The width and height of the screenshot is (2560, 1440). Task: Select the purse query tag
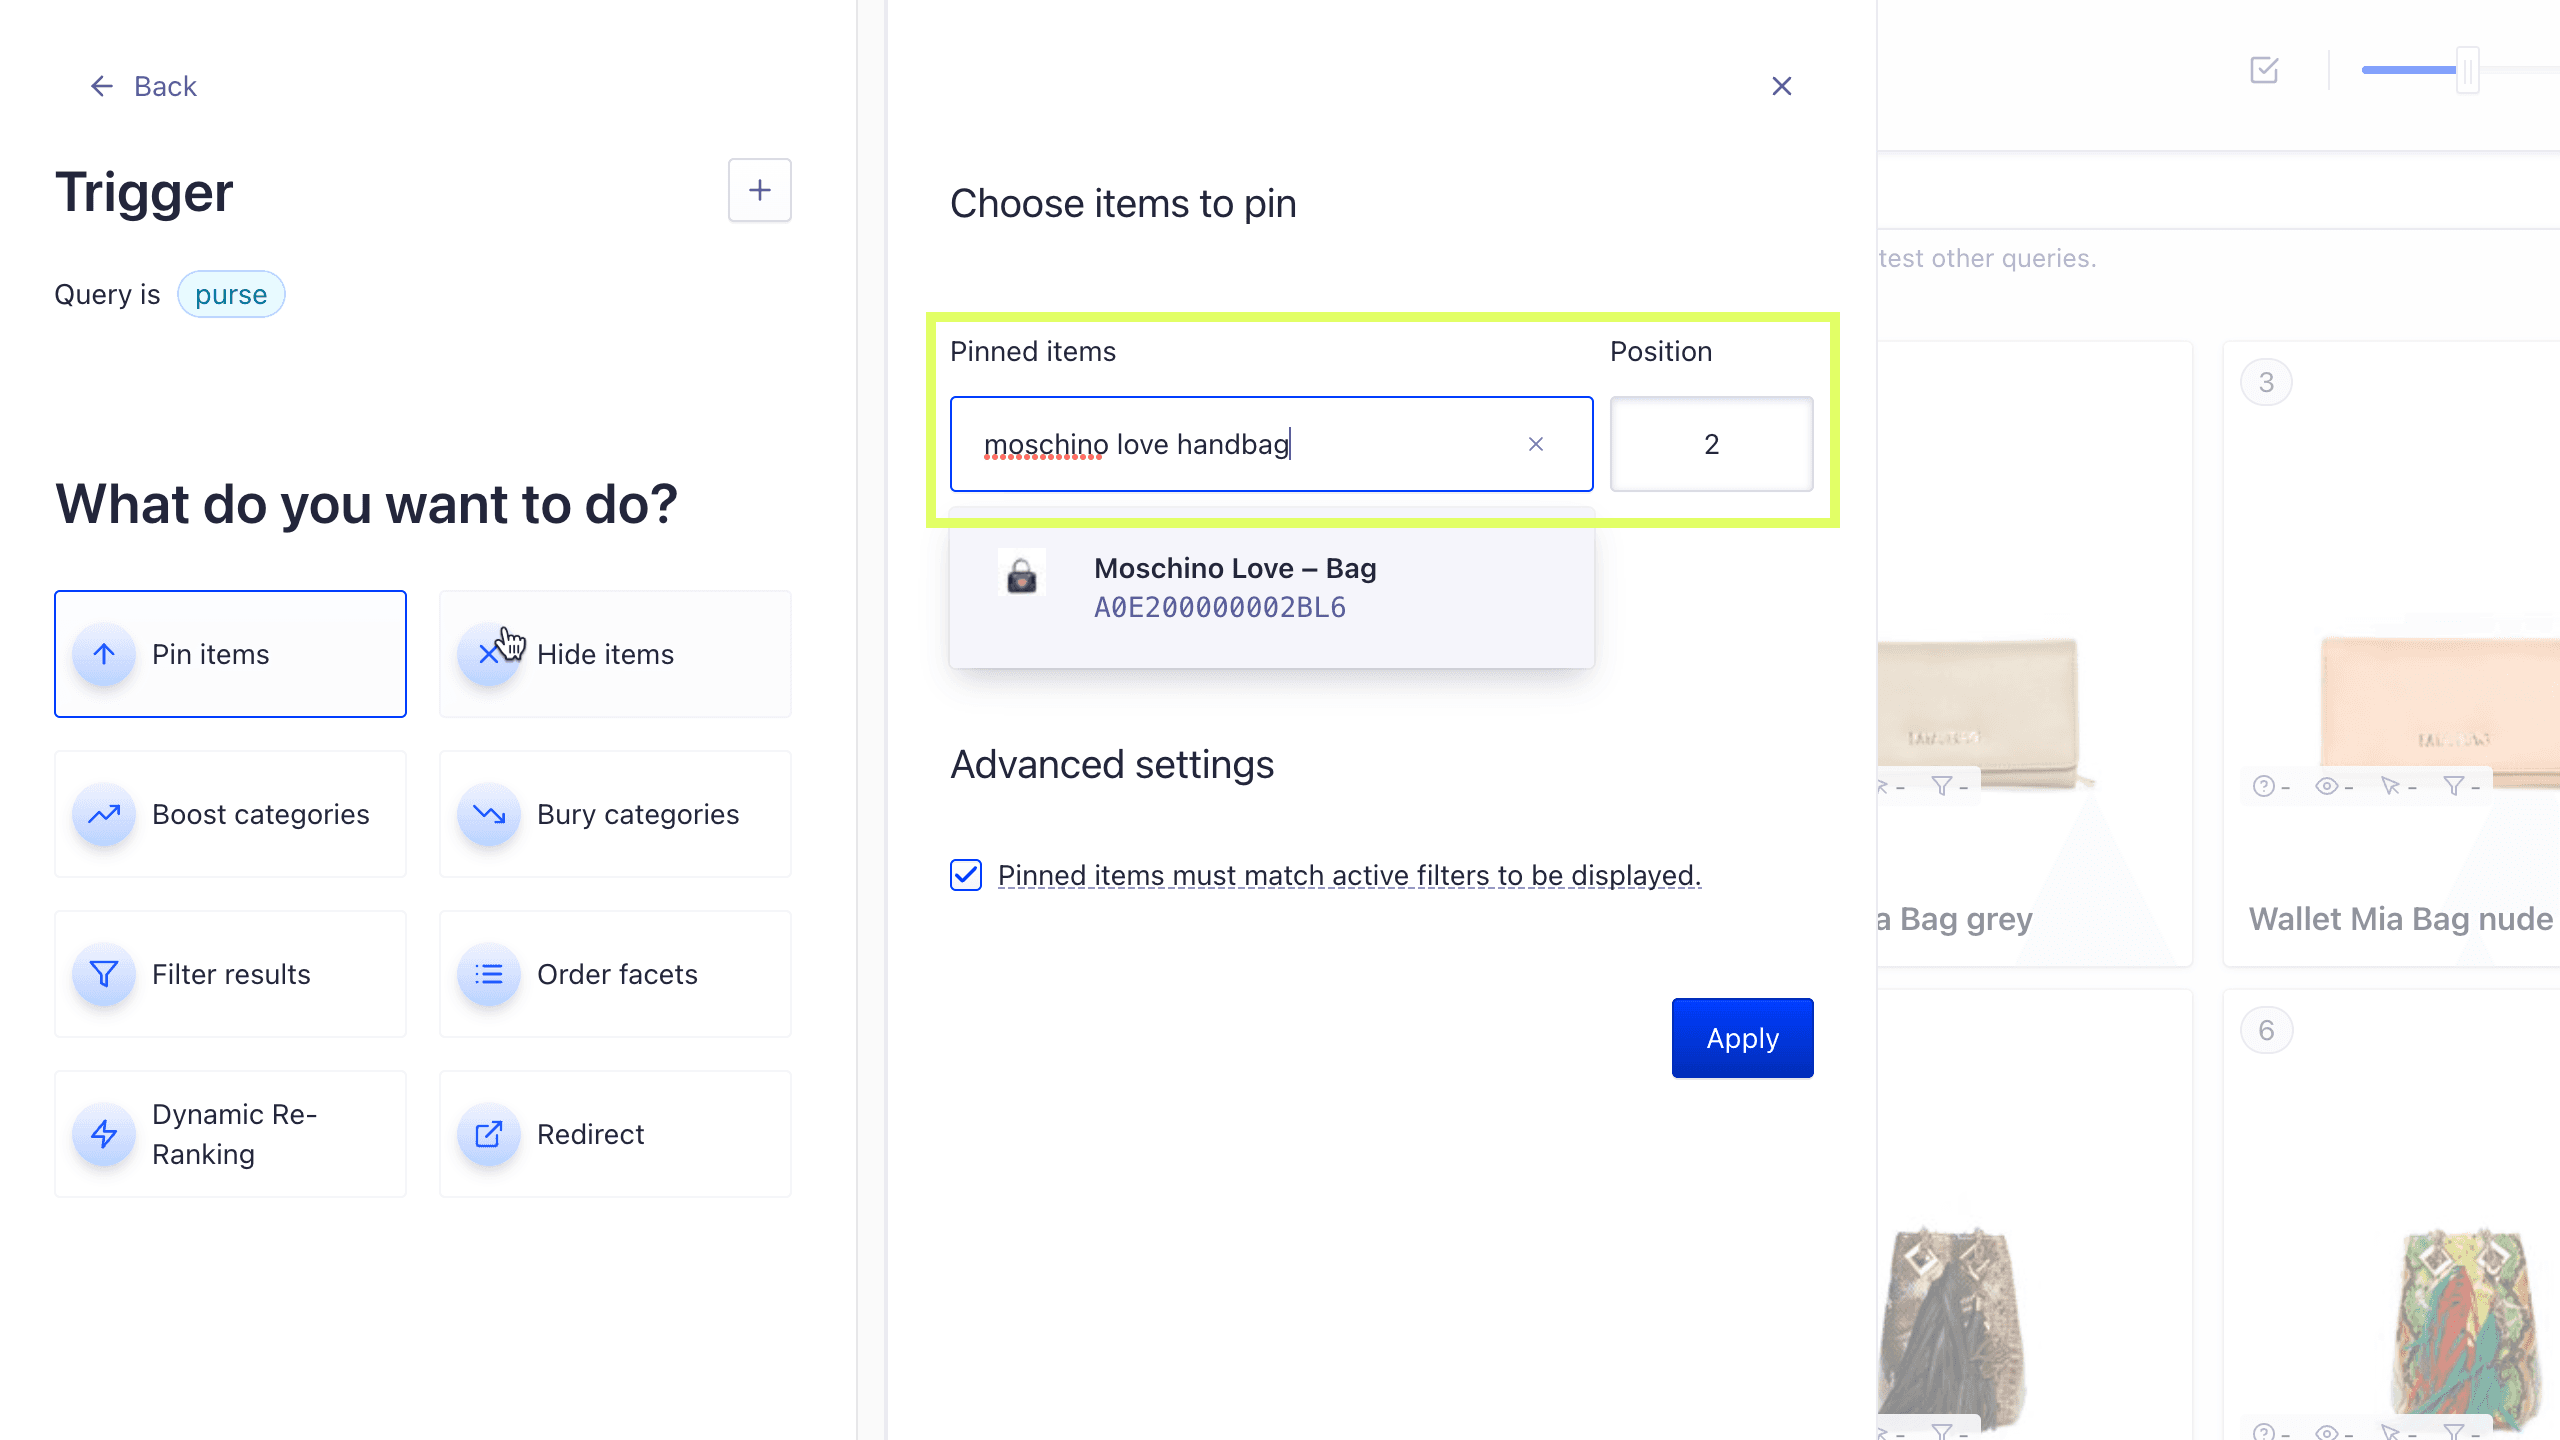click(x=231, y=294)
